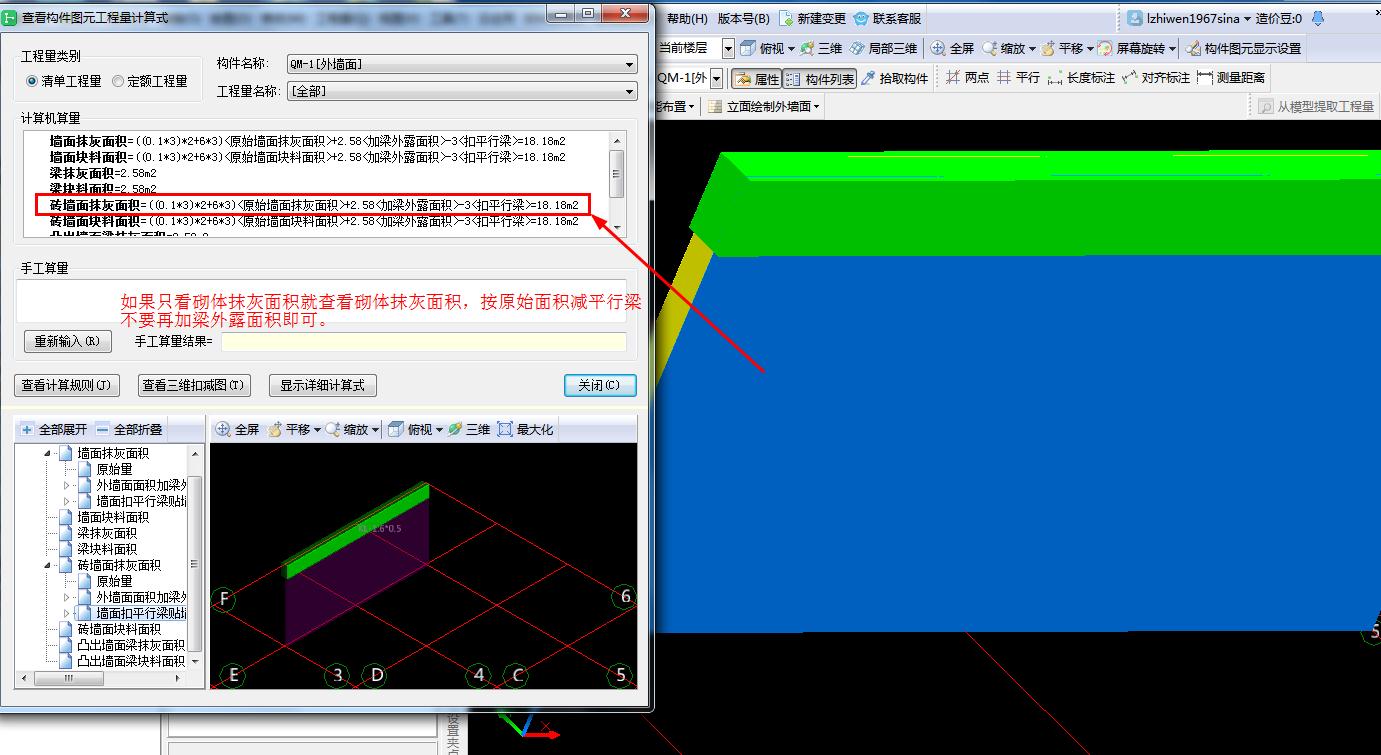
Task: Click 全部折叠 to collapse all tree nodes
Action: 129,429
